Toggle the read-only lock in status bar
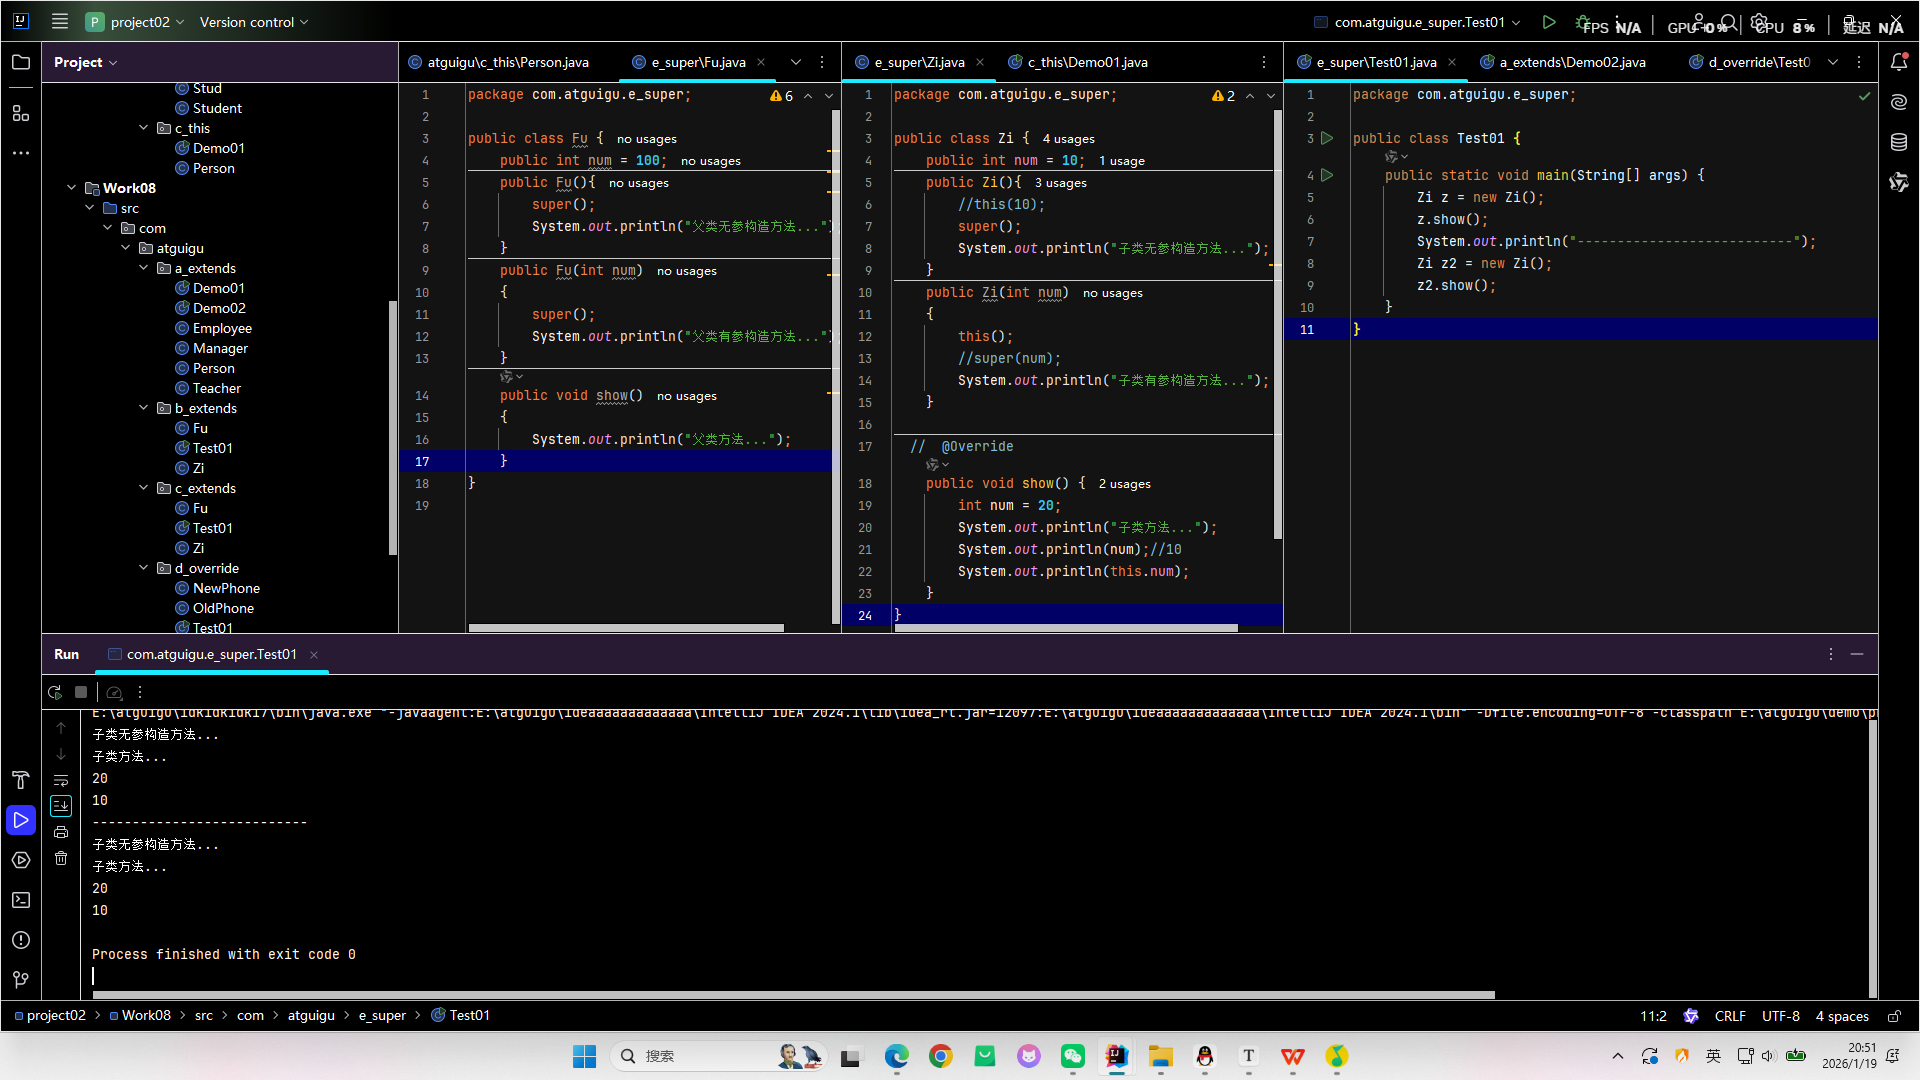 (1894, 1016)
